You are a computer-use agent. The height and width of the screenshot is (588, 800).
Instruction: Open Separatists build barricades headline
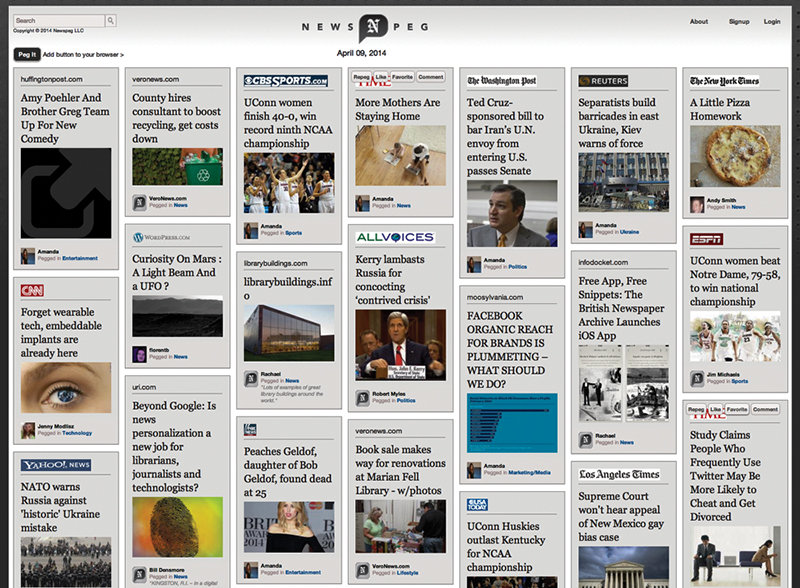[x=618, y=123]
